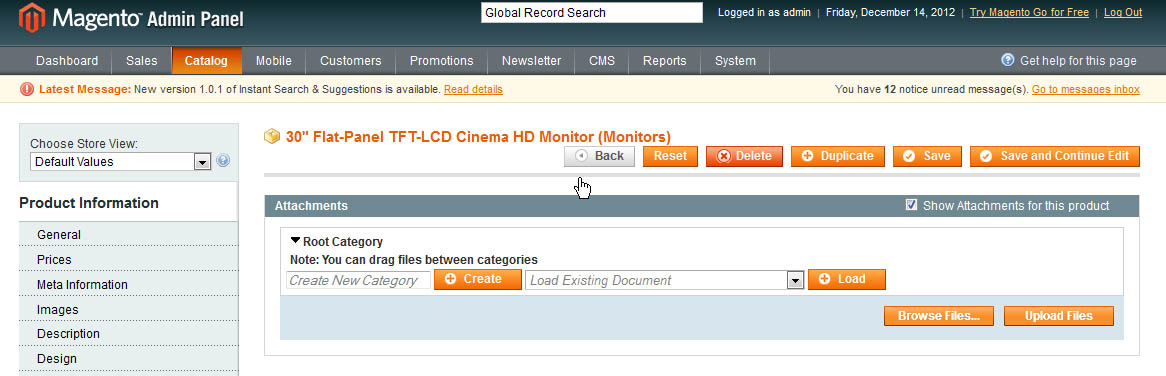Select the Description product tab
1166x376 pixels.
click(x=129, y=334)
